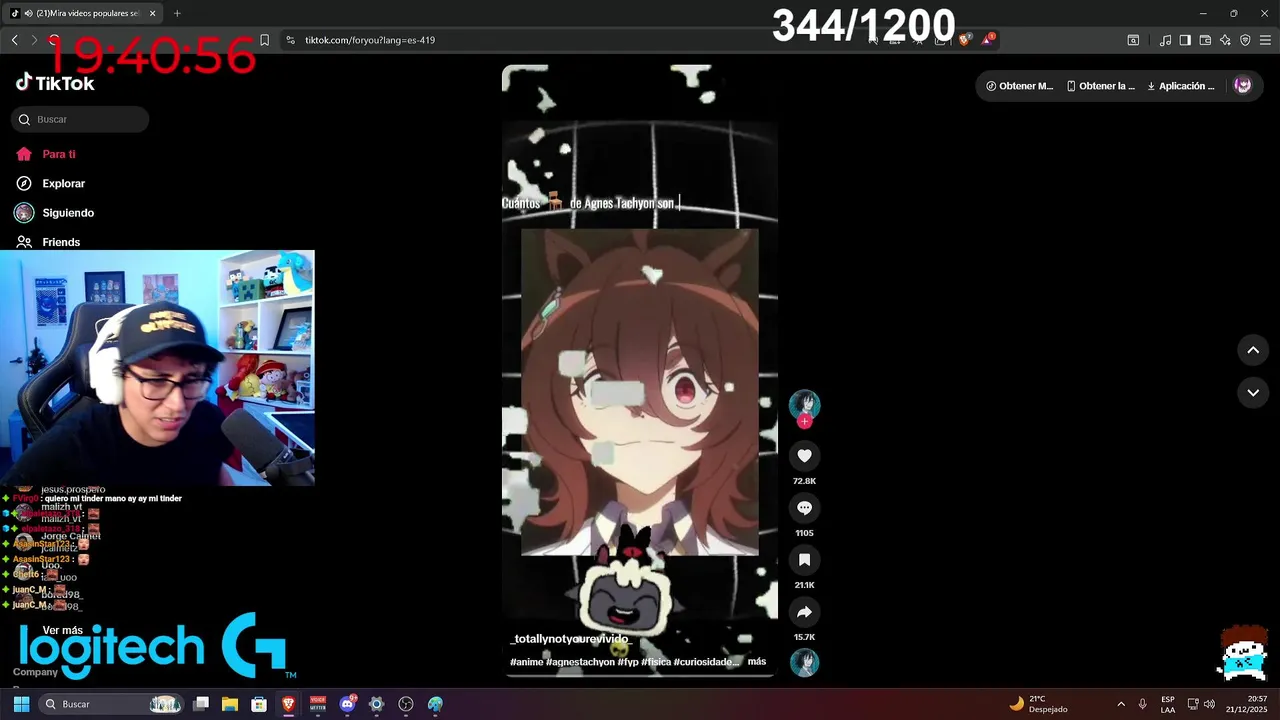
Task: Open the #fisica hashtag
Action: (656, 662)
